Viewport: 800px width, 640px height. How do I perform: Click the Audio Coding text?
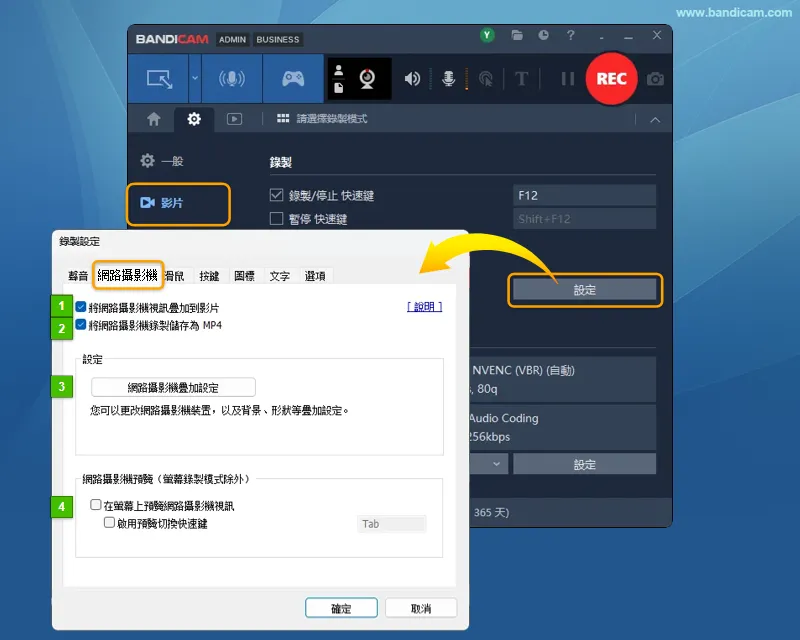pos(504,418)
